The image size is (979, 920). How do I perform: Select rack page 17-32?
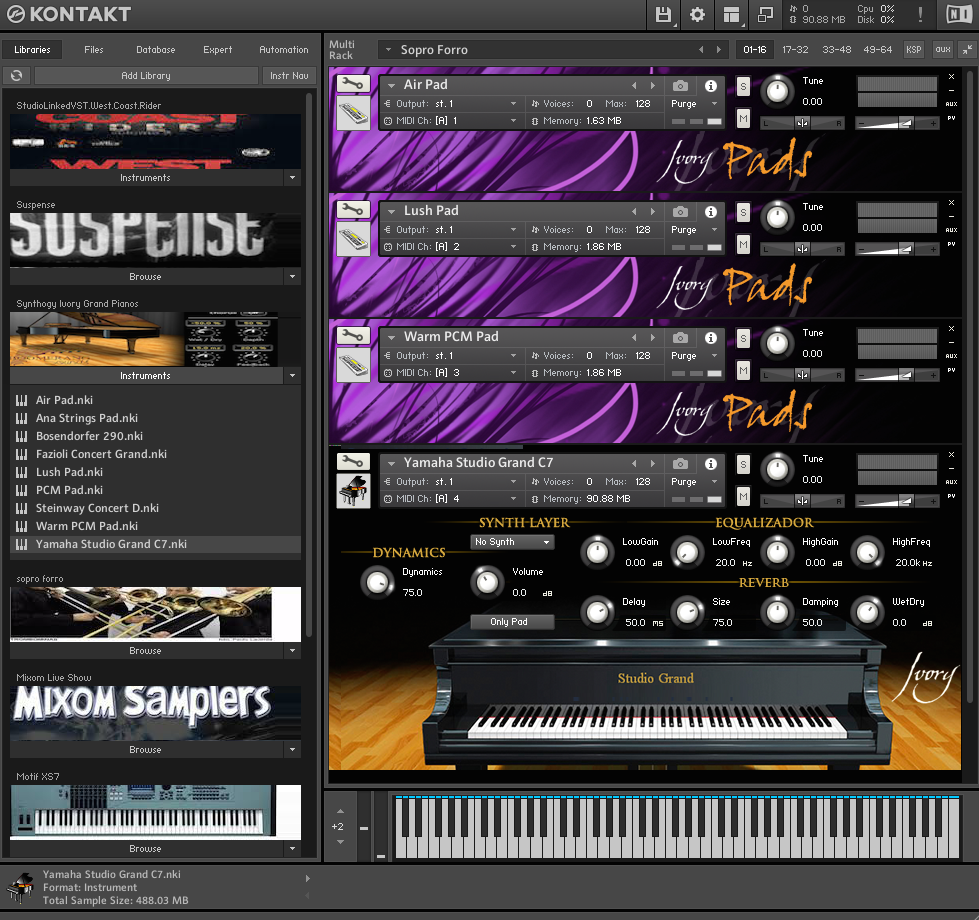tap(795, 49)
